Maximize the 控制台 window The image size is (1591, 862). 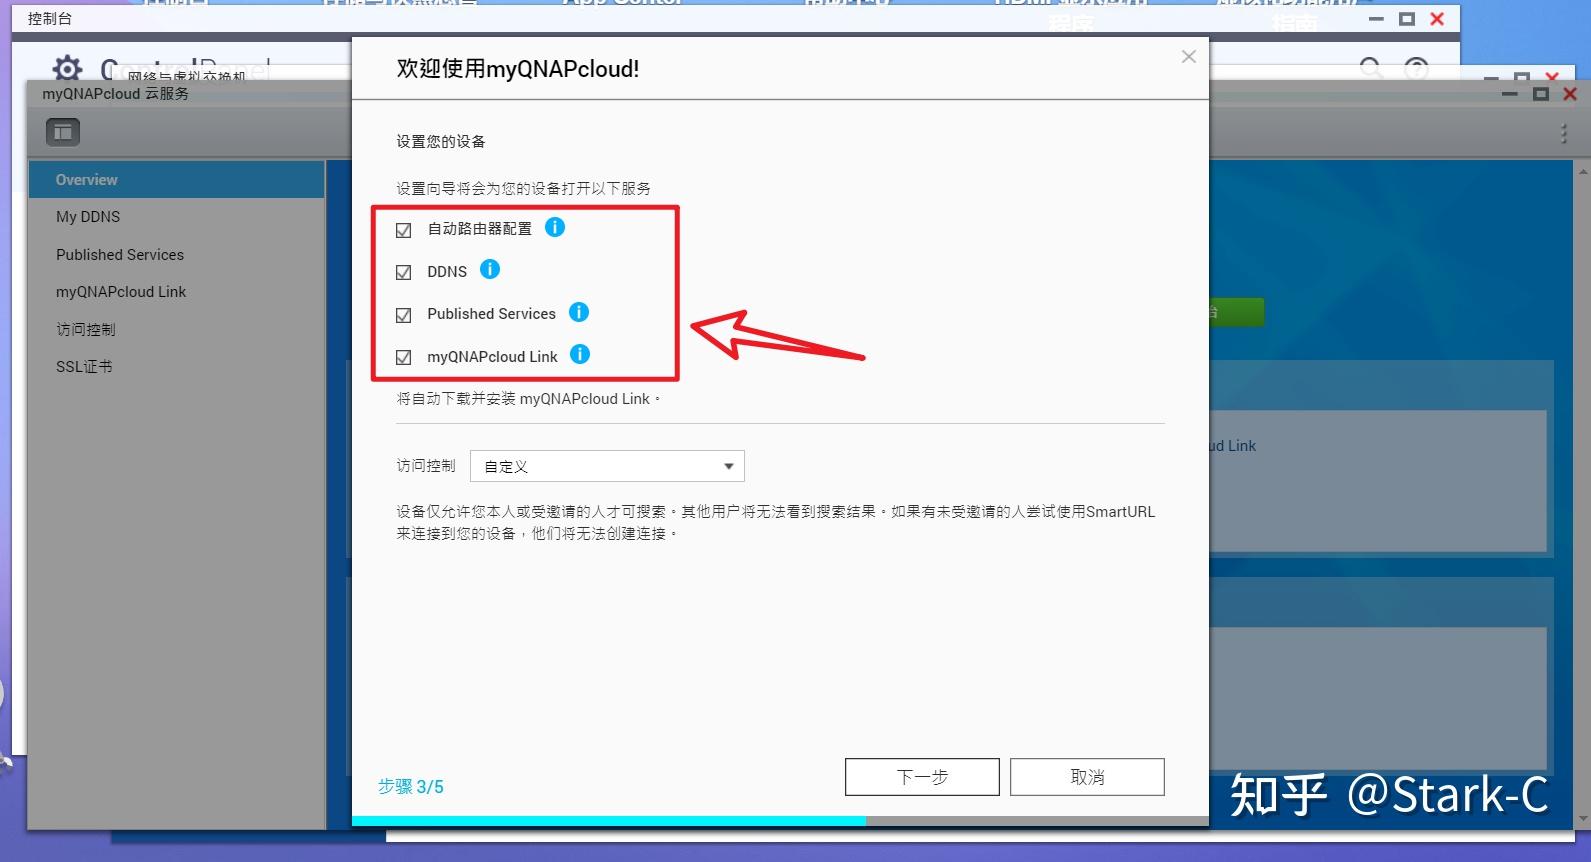pos(1407,19)
